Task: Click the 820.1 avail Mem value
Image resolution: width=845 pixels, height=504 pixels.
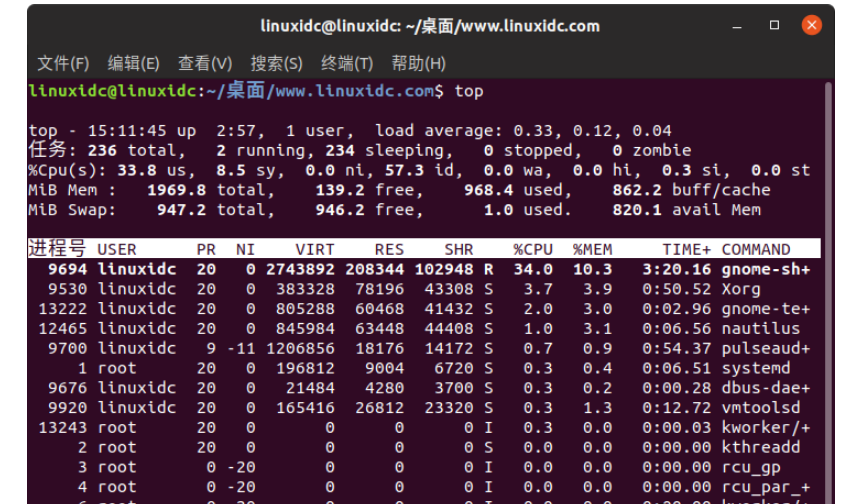Action: (637, 210)
